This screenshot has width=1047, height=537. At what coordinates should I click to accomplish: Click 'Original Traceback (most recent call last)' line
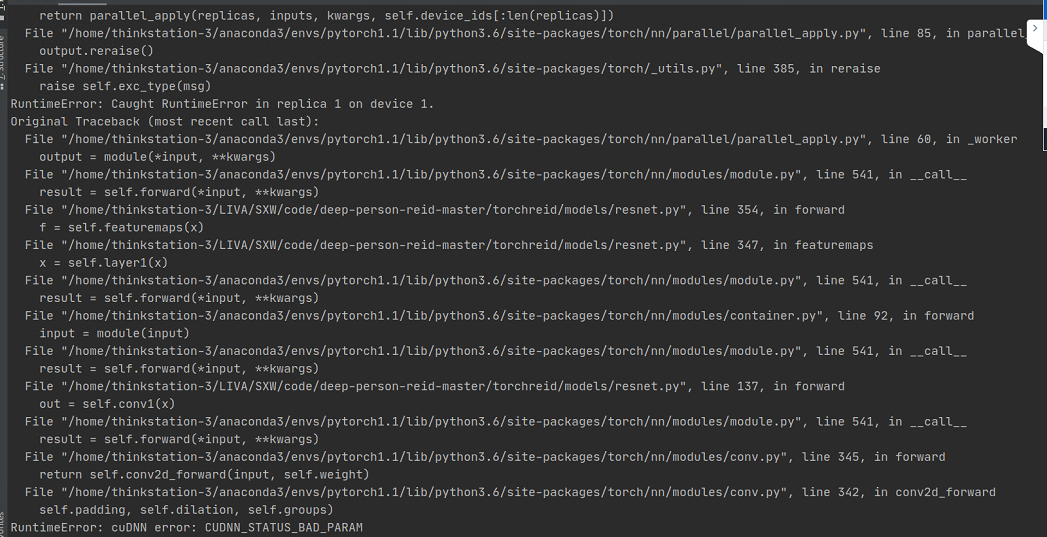pos(165,122)
